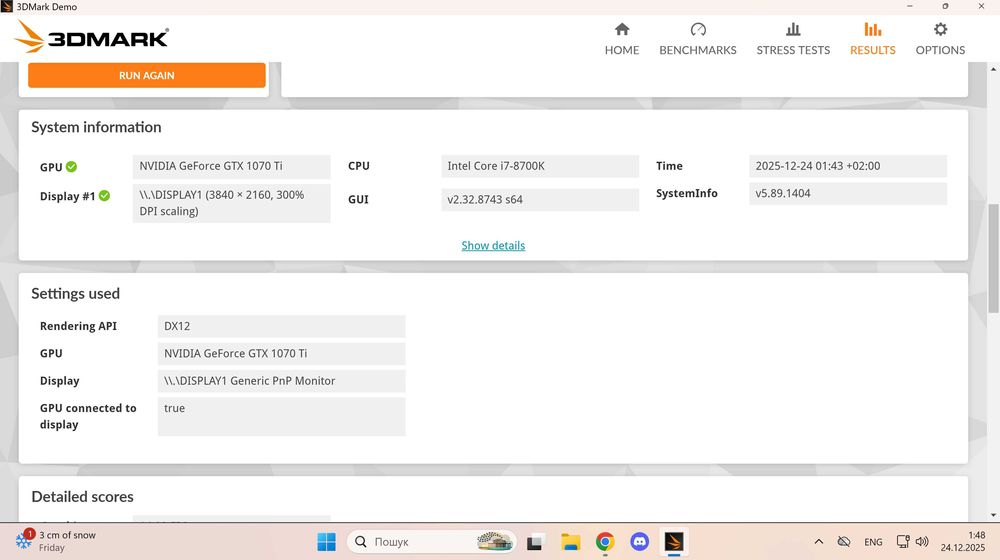Click the cloud sync tray icon
1000x560 pixels.
tap(844, 542)
